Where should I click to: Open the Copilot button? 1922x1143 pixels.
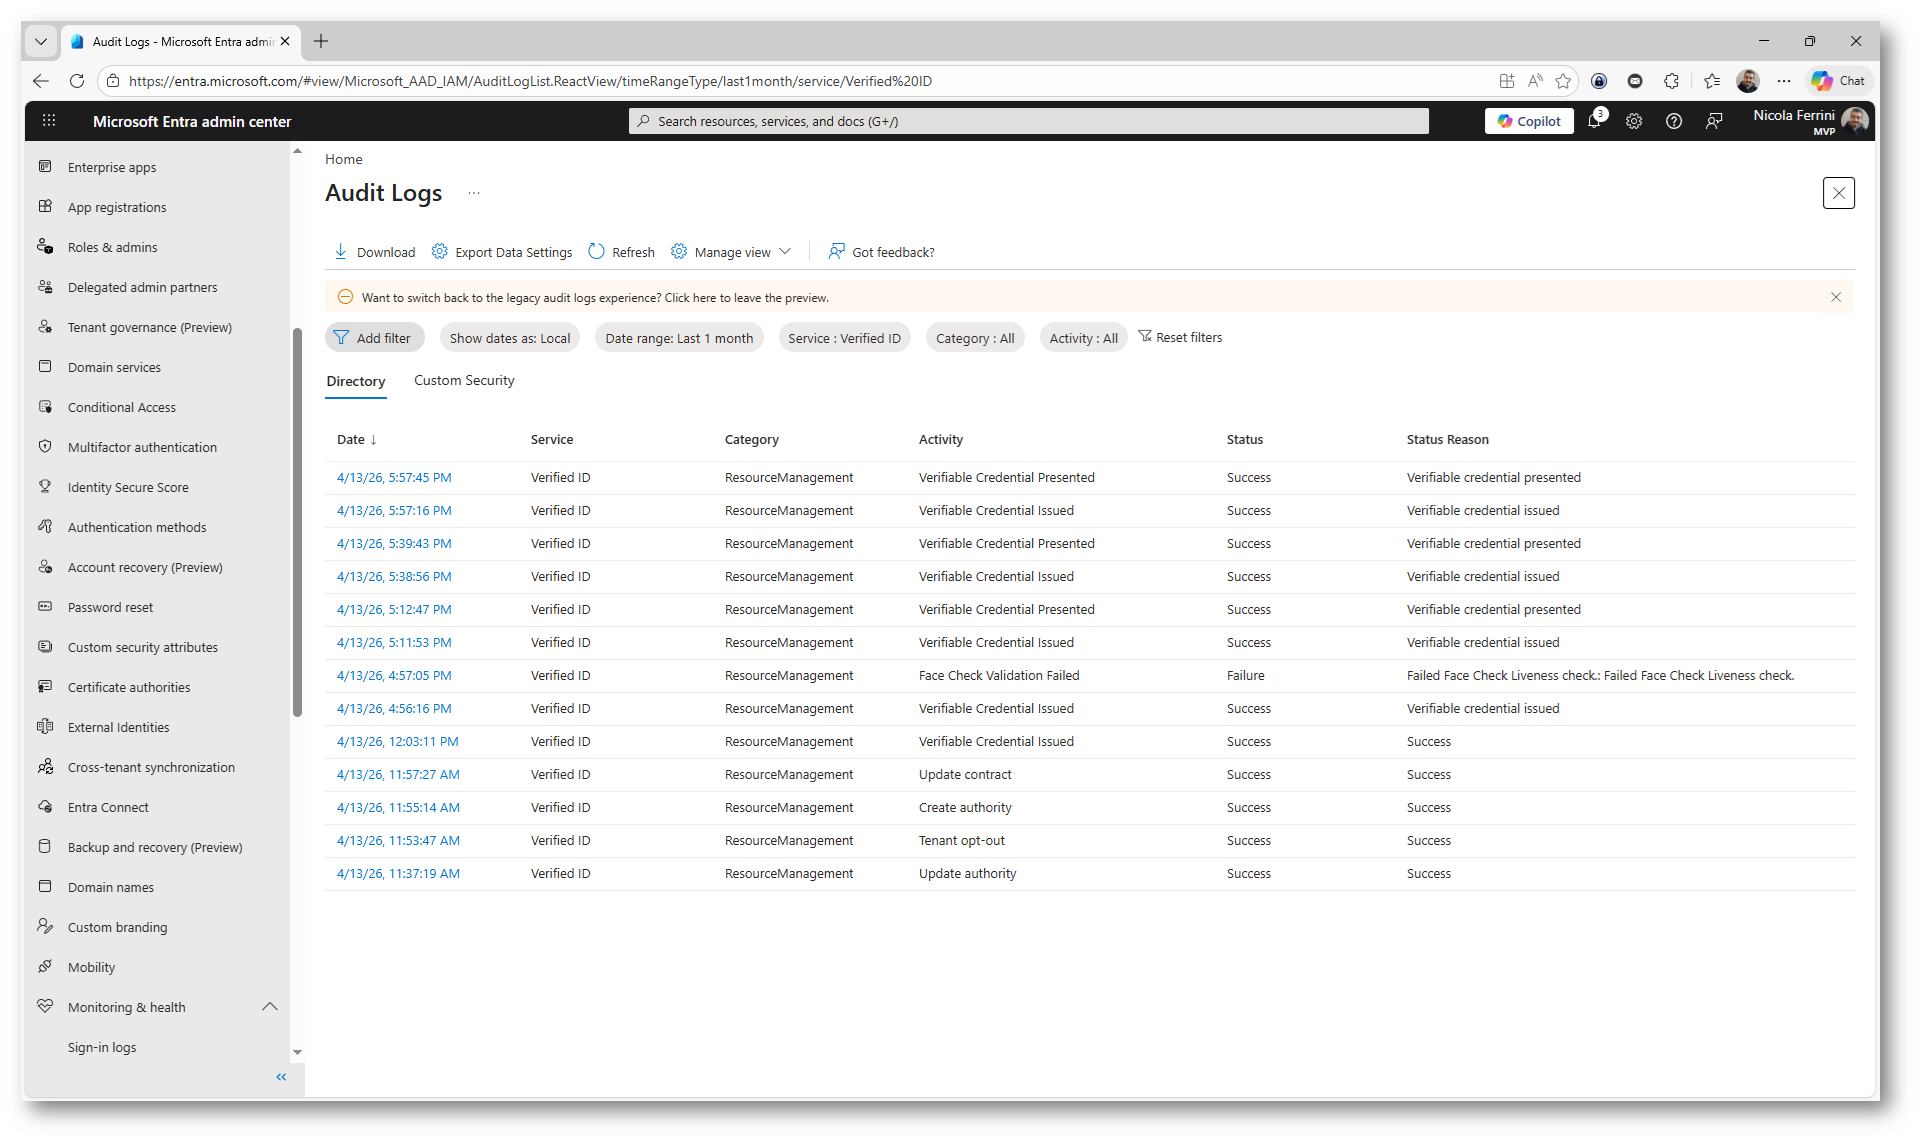[1529, 121]
